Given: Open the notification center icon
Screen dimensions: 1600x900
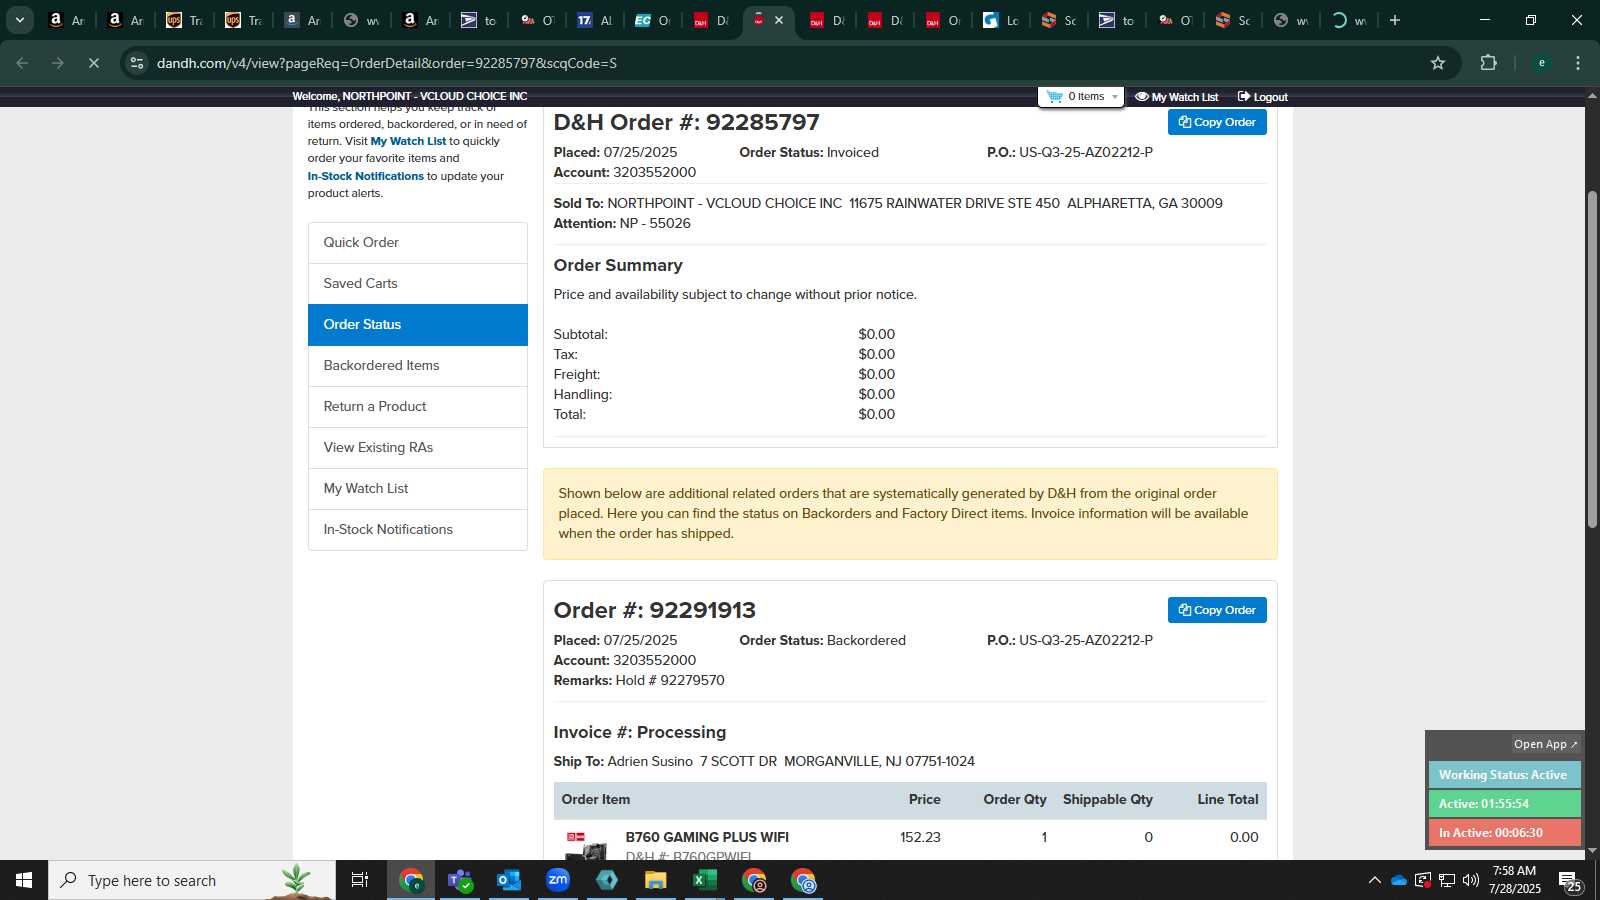Looking at the screenshot, I should tap(1569, 880).
